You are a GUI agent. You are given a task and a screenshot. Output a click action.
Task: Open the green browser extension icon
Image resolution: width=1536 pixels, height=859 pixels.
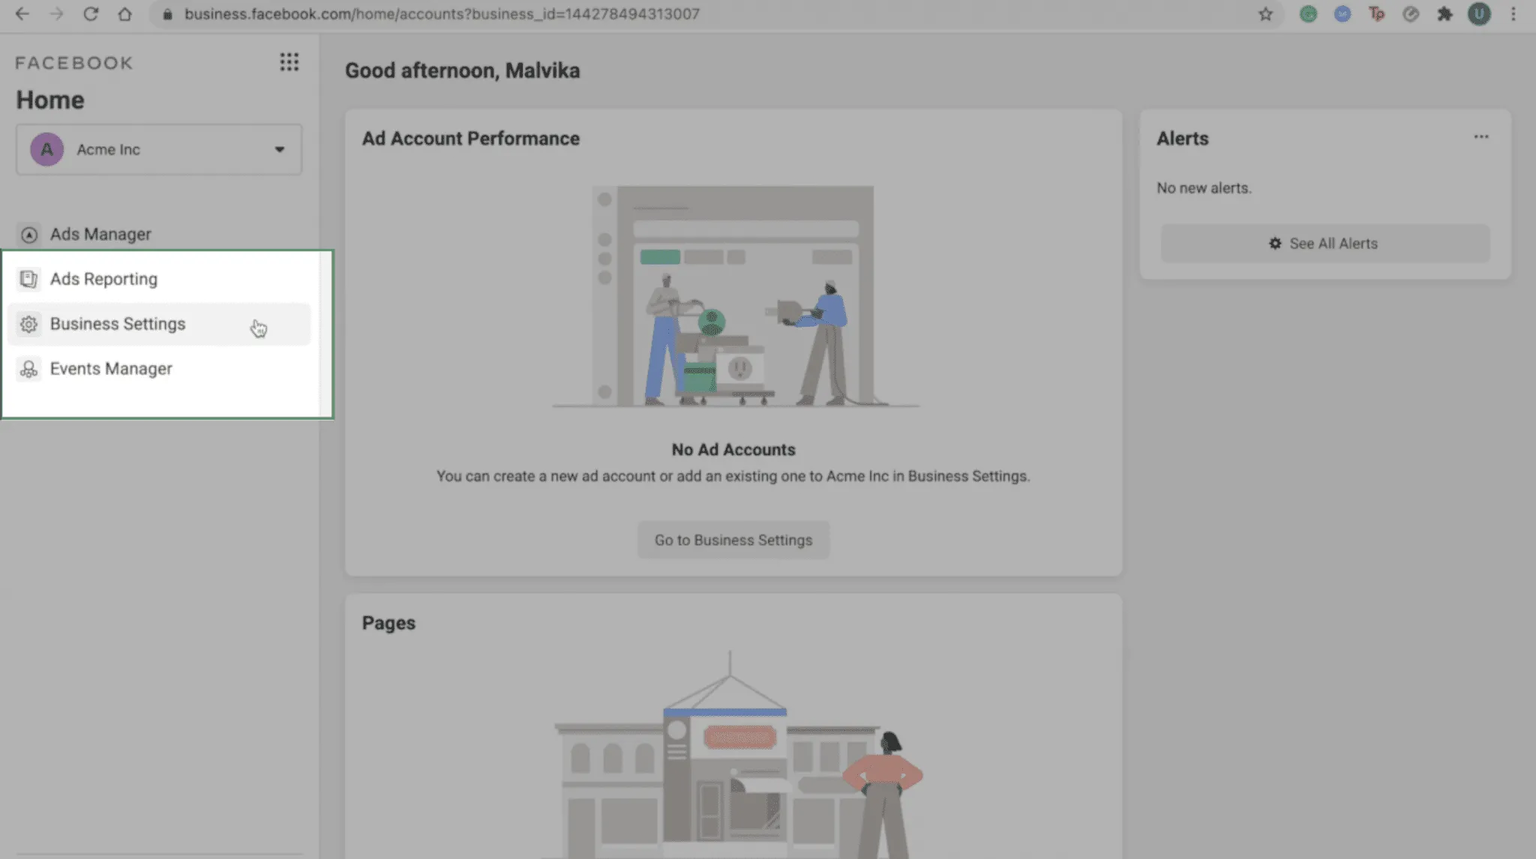tap(1308, 14)
